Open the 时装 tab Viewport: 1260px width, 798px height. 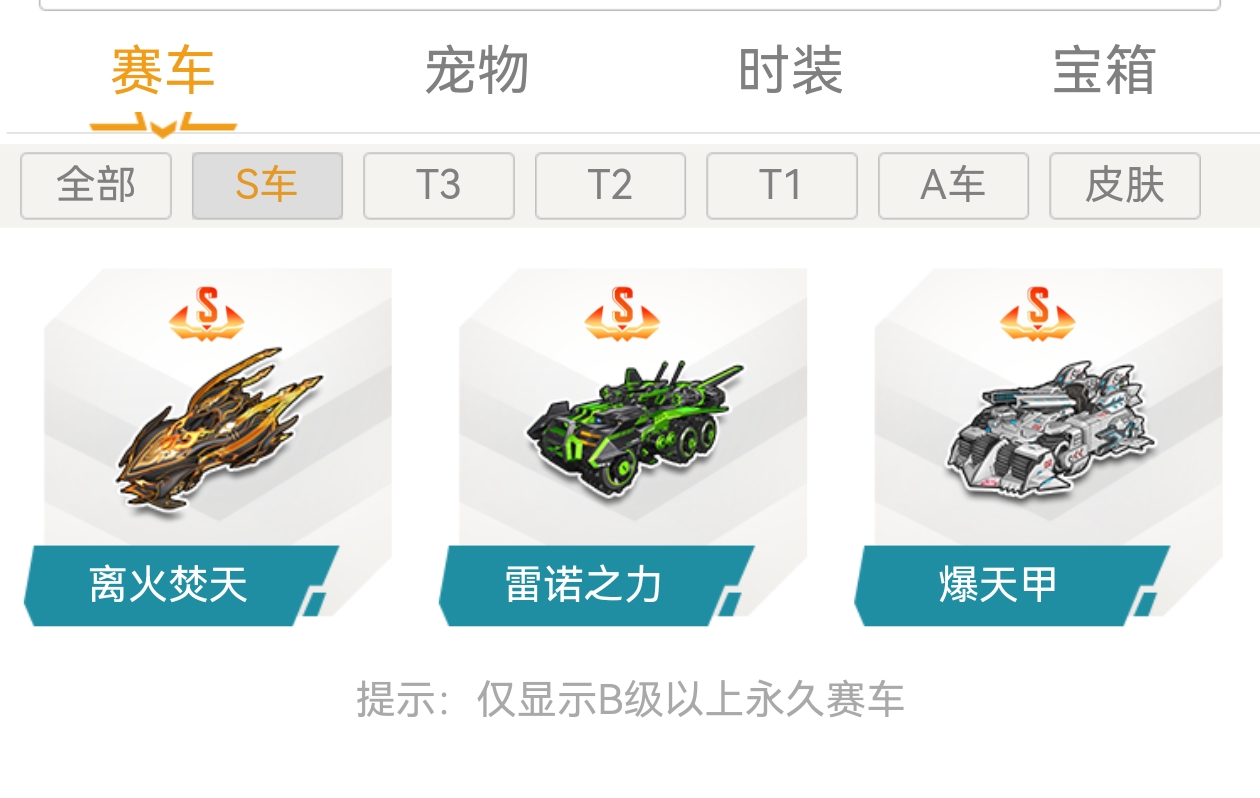(791, 71)
